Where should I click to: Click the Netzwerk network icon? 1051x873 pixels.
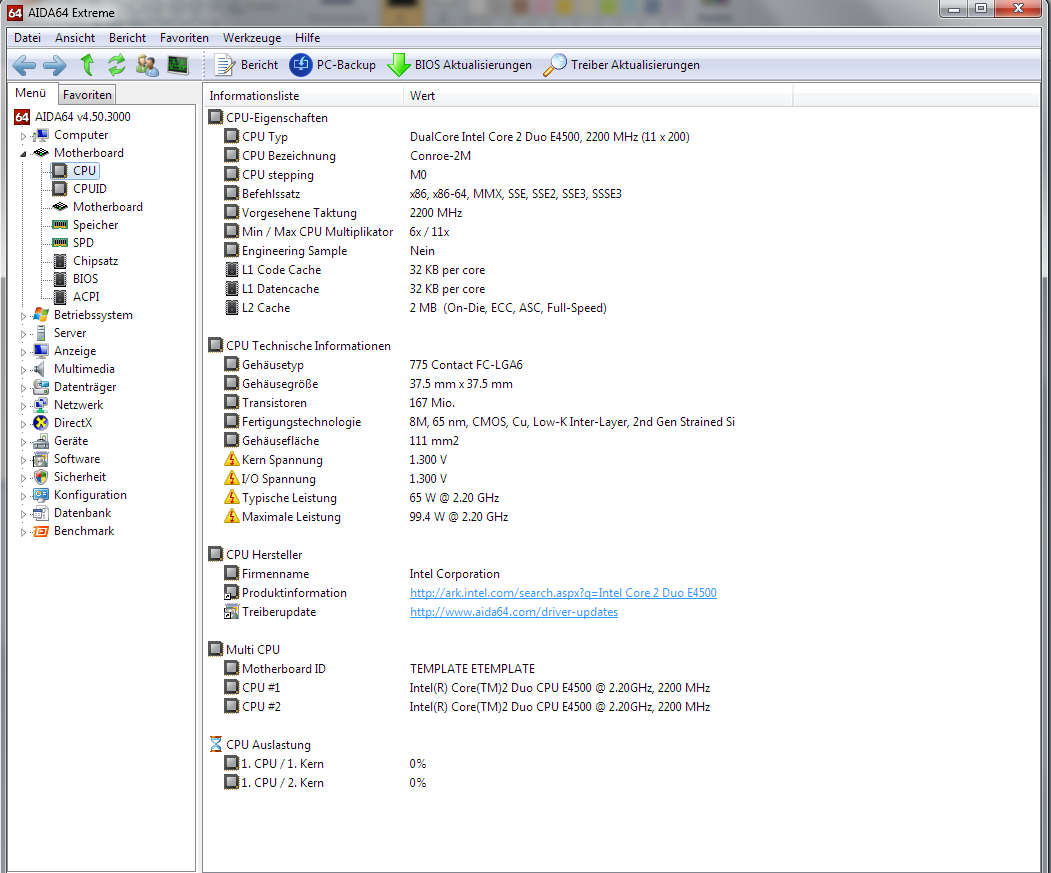[41, 405]
